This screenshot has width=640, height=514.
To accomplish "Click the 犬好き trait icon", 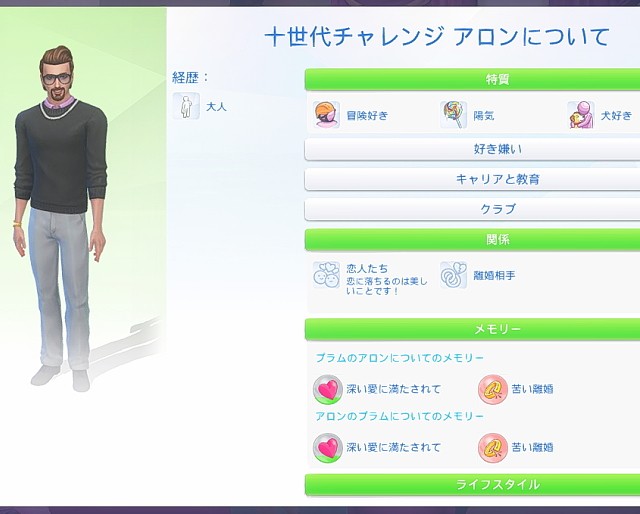I will pos(581,115).
